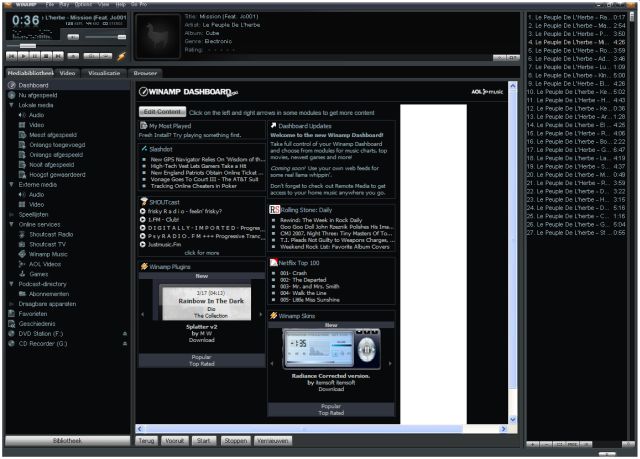The image size is (640, 459).
Task: Click Video icon under Lokale media
Action: pos(22,125)
